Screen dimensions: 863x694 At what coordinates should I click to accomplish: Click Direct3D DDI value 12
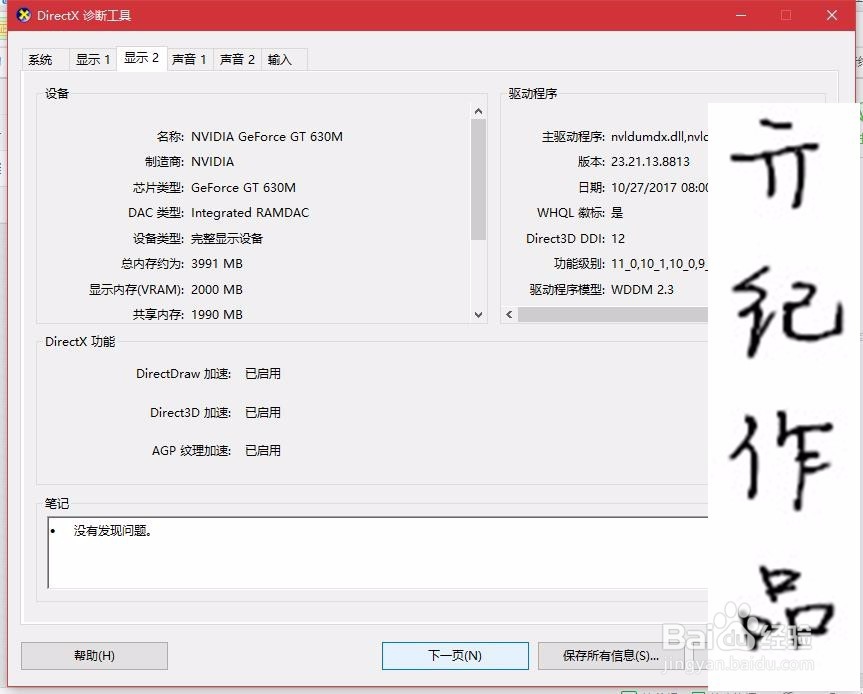[618, 238]
